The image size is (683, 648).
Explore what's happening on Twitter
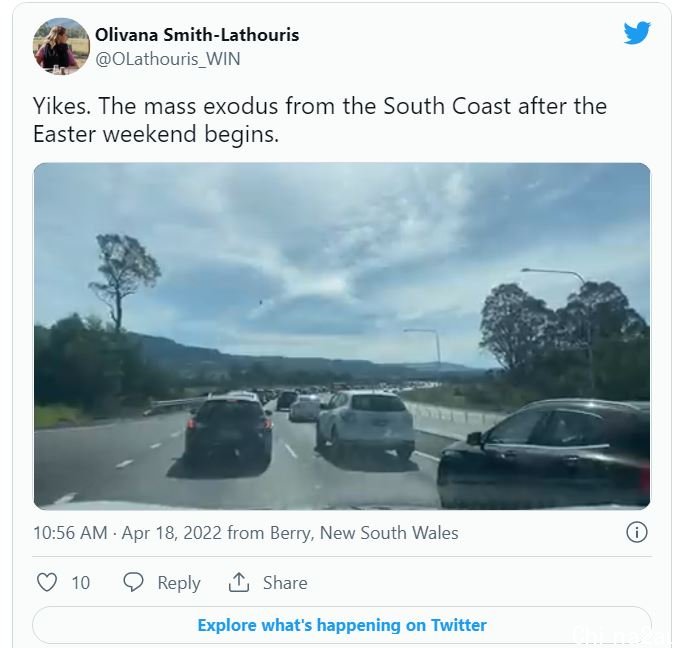342,625
